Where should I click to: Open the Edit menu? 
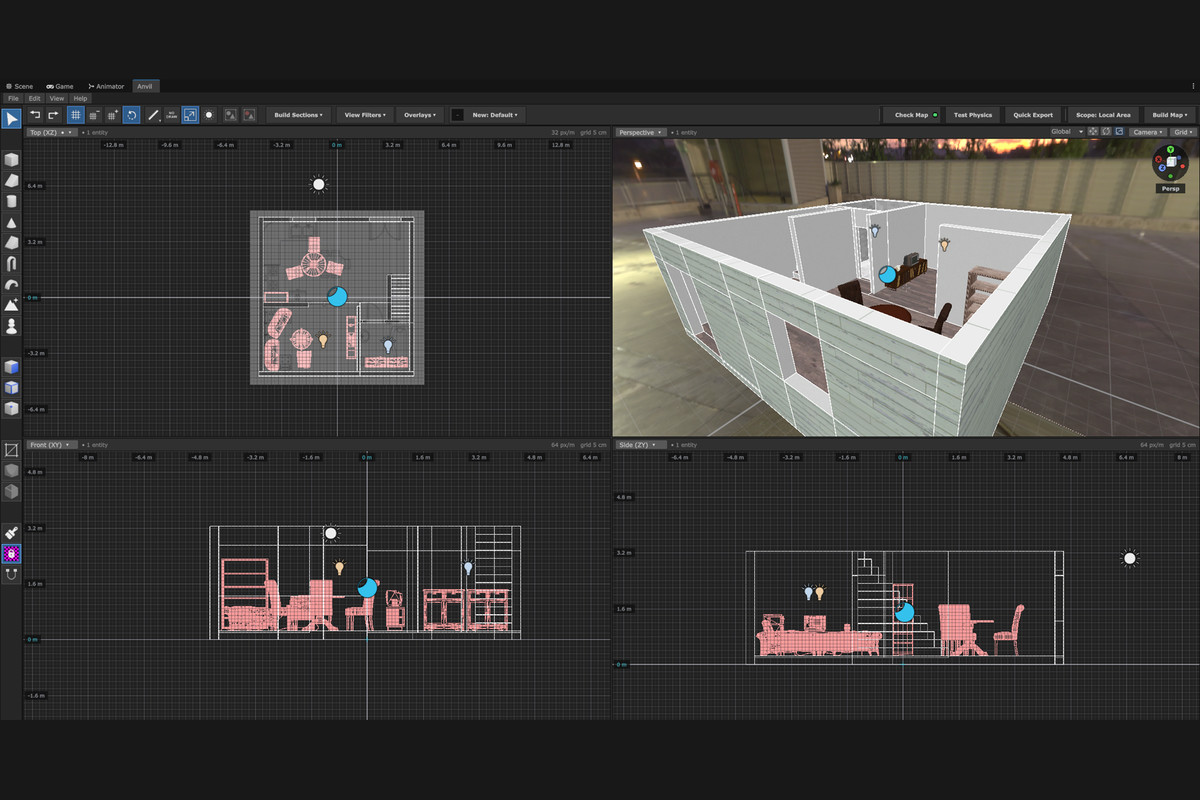pyautogui.click(x=35, y=98)
